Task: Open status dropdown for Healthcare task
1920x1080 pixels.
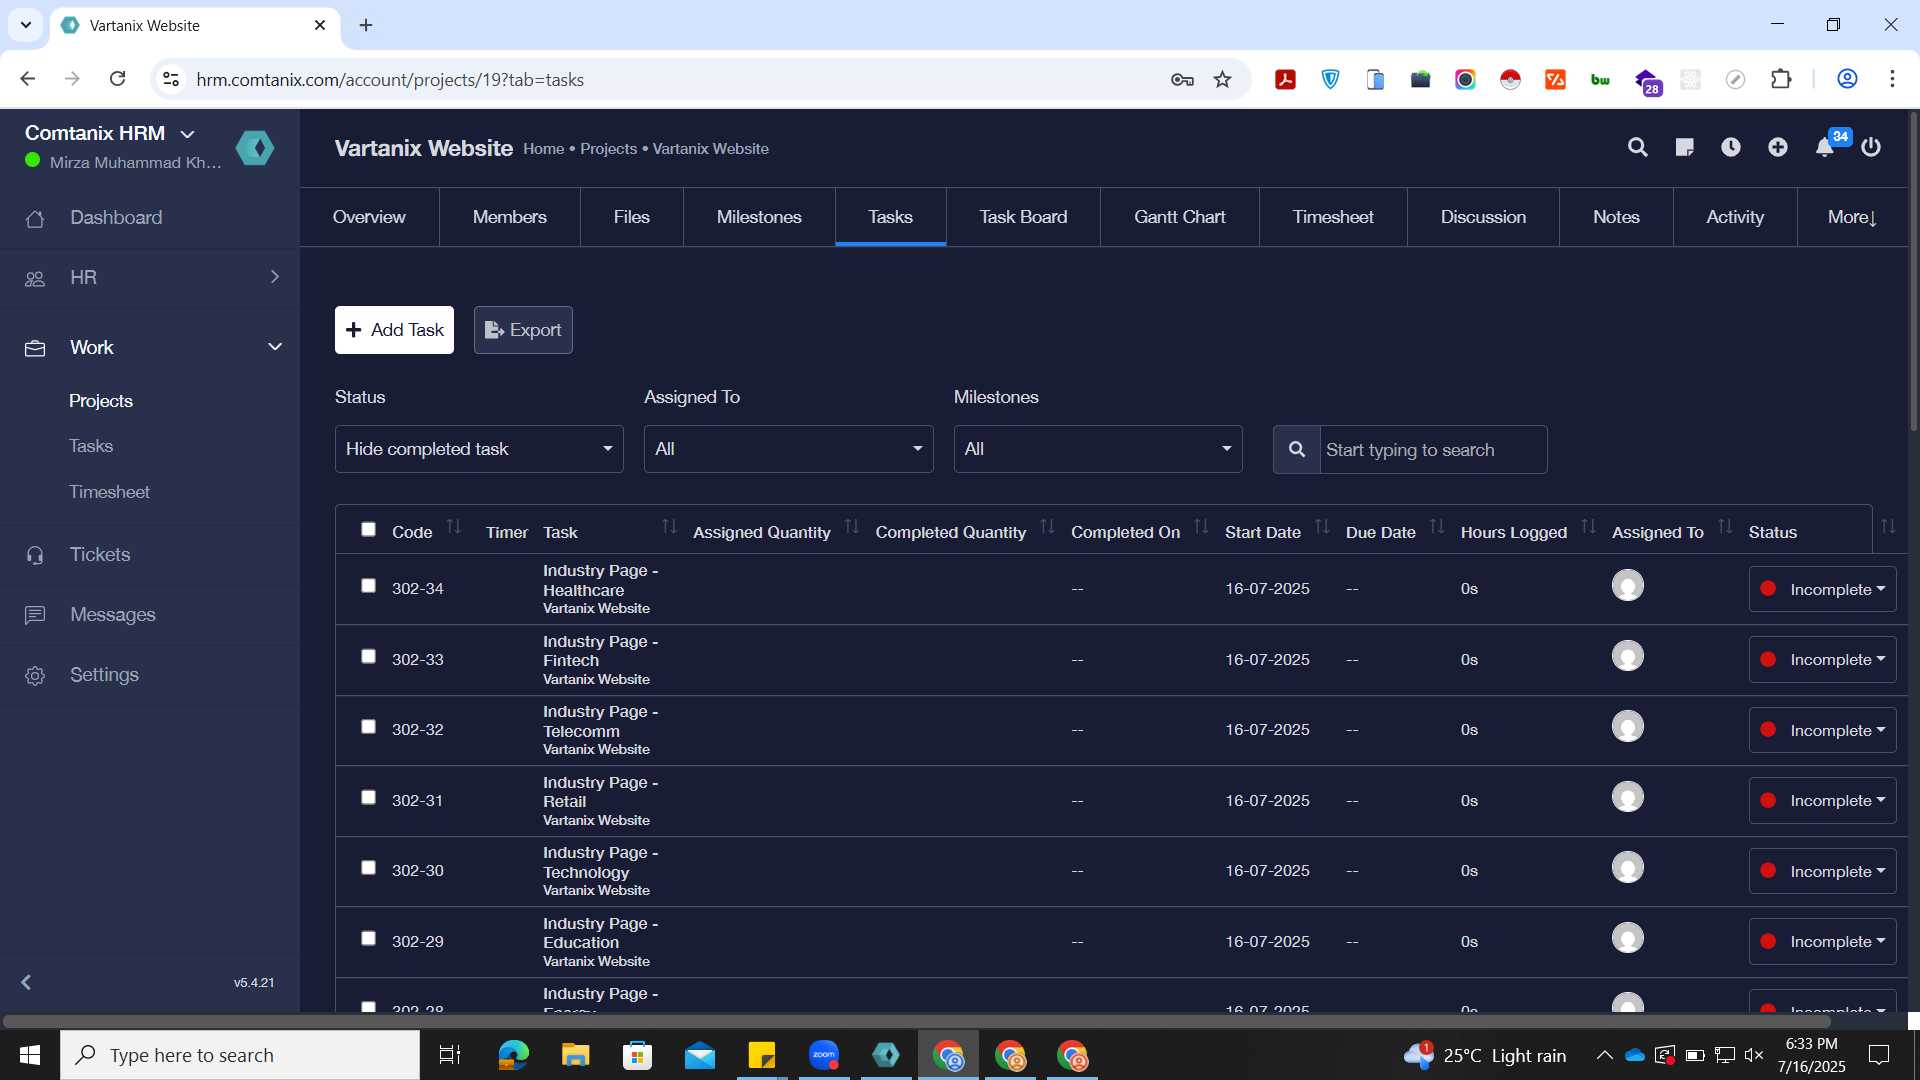Action: (1822, 589)
